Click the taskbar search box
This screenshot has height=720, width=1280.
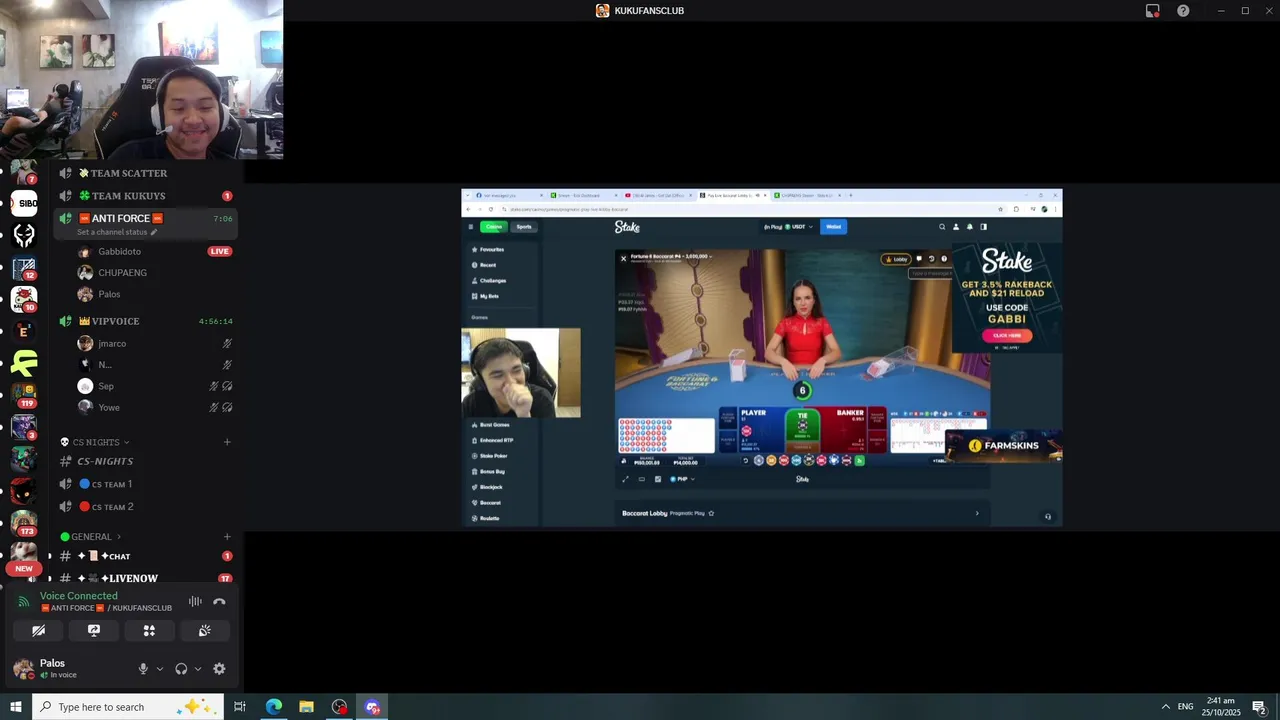pyautogui.click(x=130, y=707)
